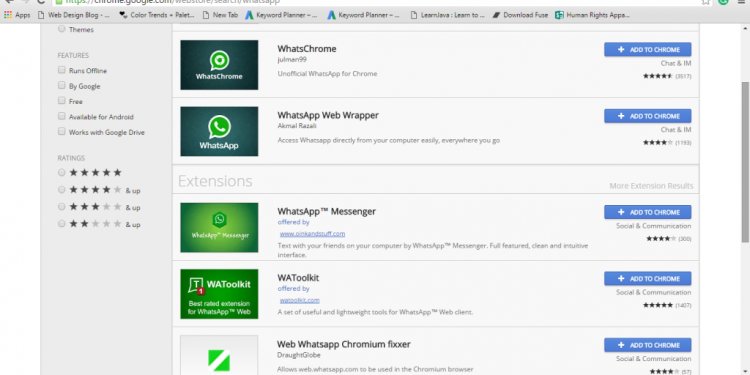Open the WhatsApp™ Messenger title

tap(326, 211)
